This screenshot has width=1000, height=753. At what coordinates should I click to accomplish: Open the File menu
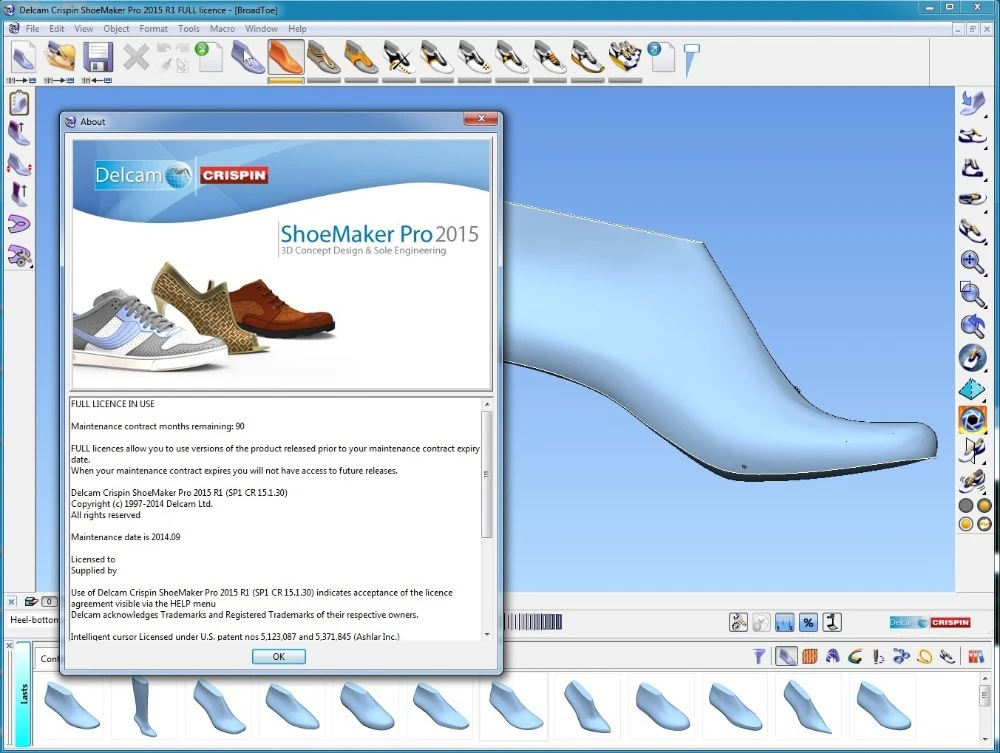[x=33, y=29]
